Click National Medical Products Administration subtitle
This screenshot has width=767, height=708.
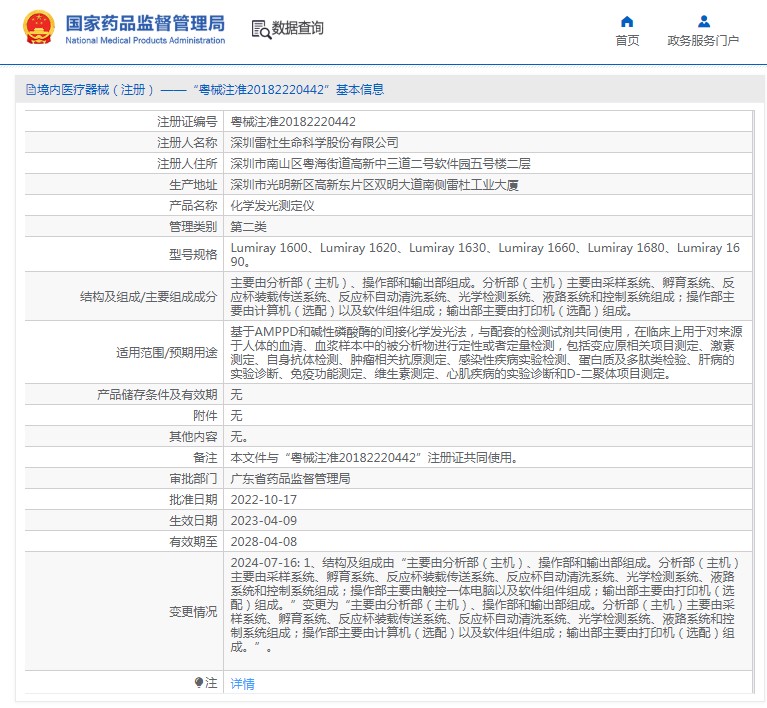click(145, 41)
